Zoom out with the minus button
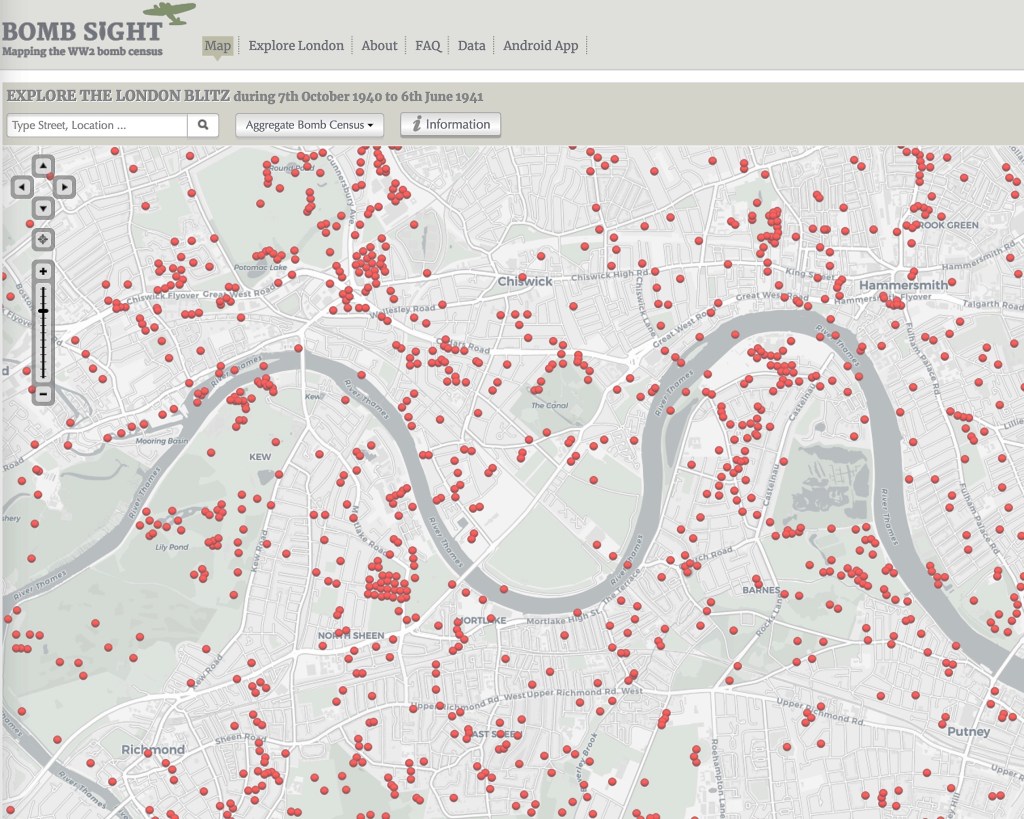 pyautogui.click(x=43, y=394)
